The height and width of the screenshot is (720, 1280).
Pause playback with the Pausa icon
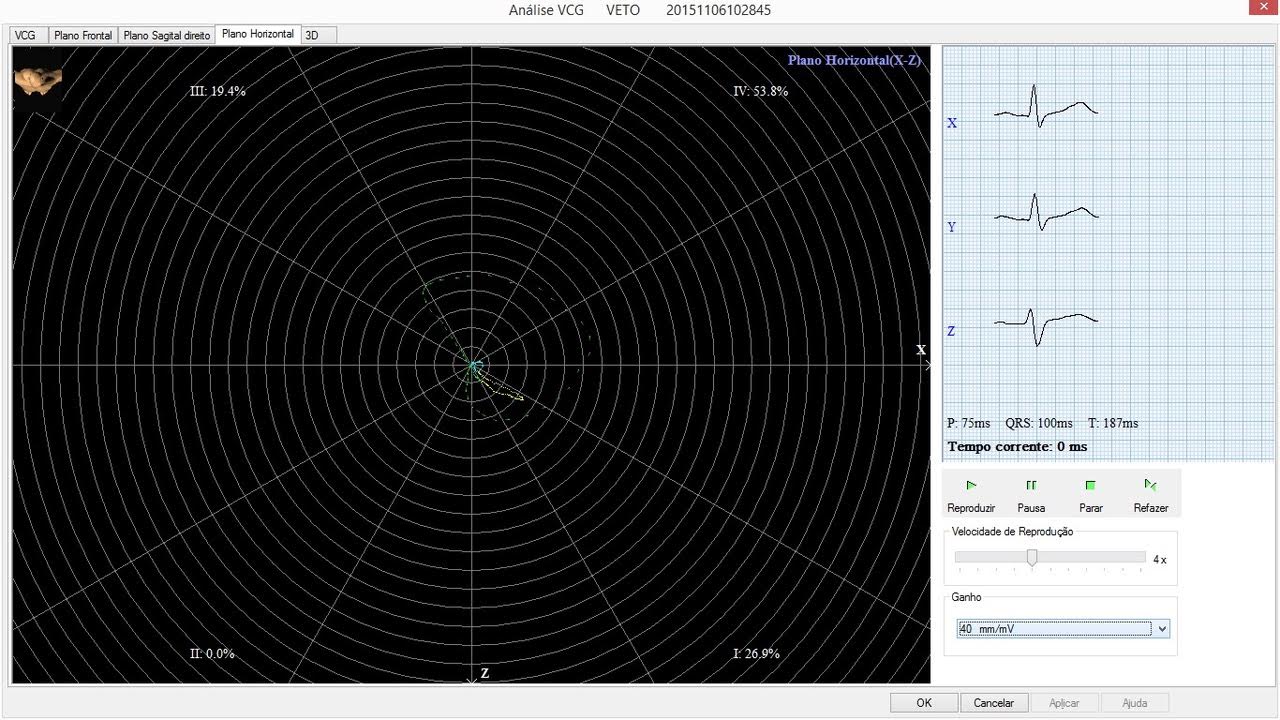pyautogui.click(x=1031, y=486)
